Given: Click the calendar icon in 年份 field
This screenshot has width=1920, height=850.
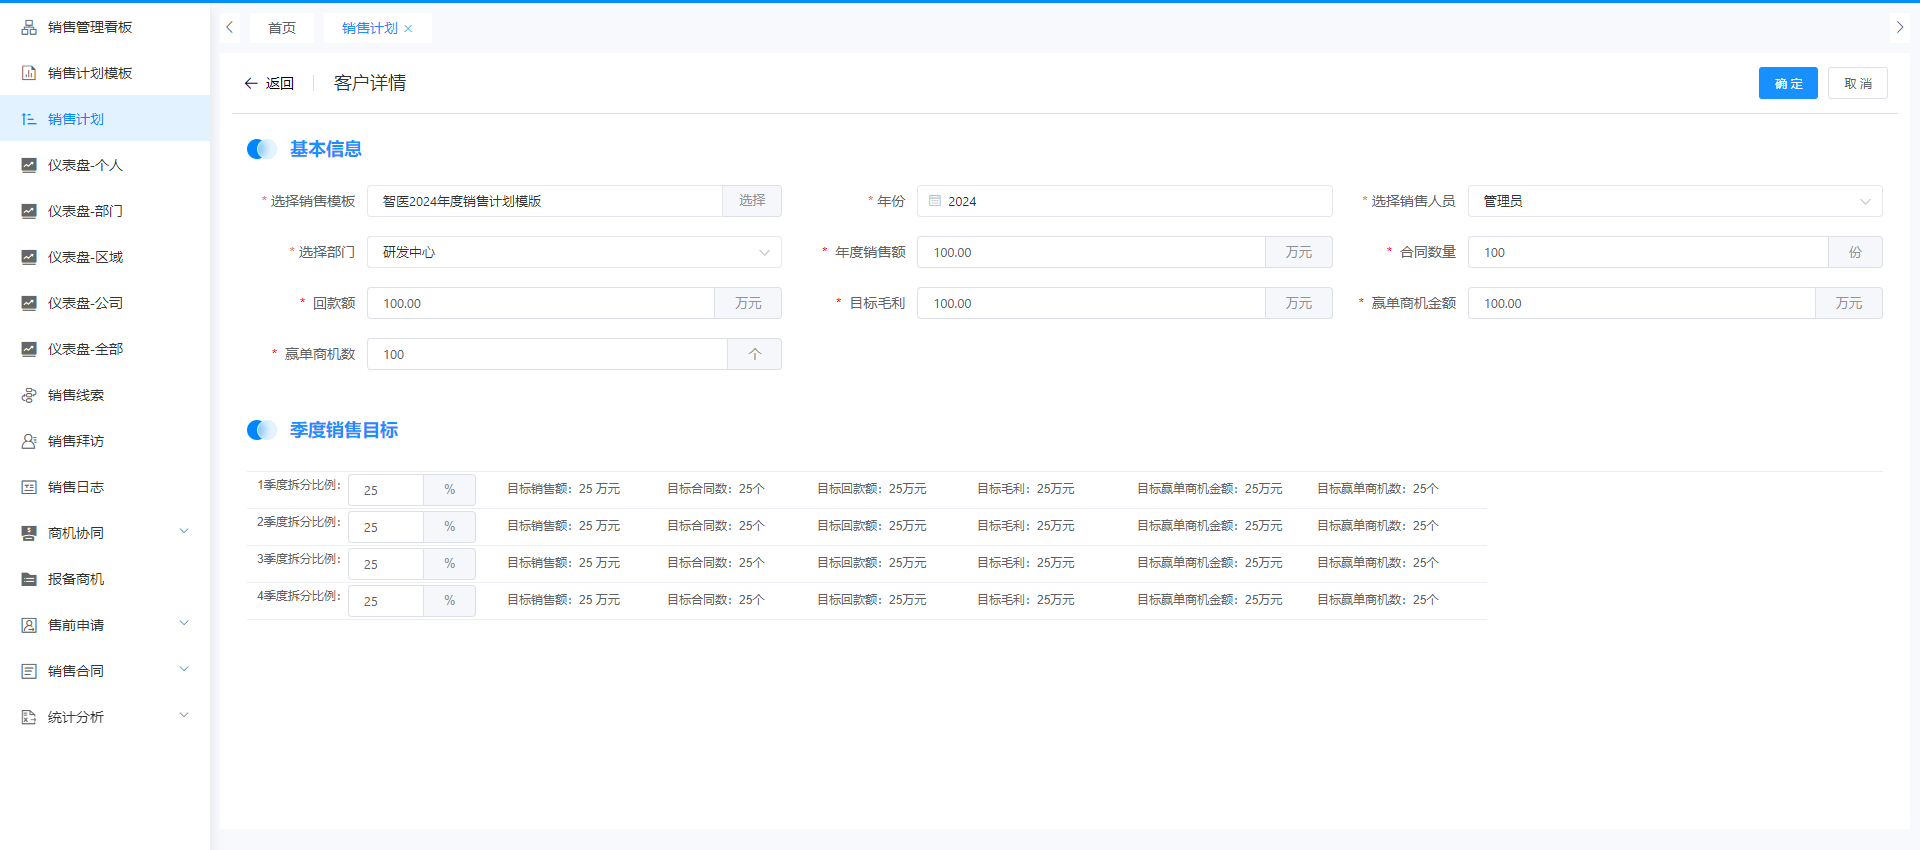Looking at the screenshot, I should tap(935, 201).
